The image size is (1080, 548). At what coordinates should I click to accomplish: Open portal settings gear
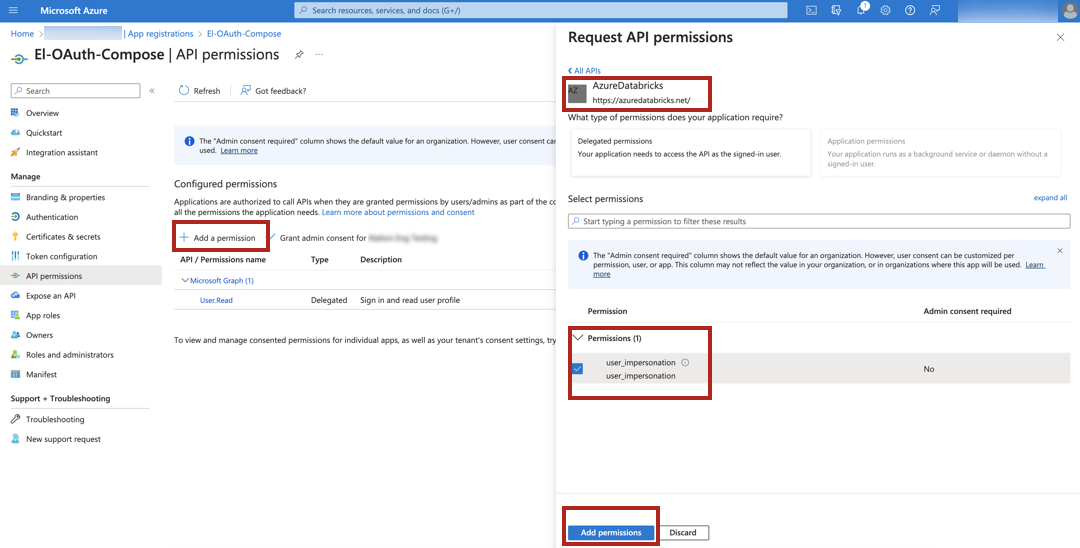point(886,10)
